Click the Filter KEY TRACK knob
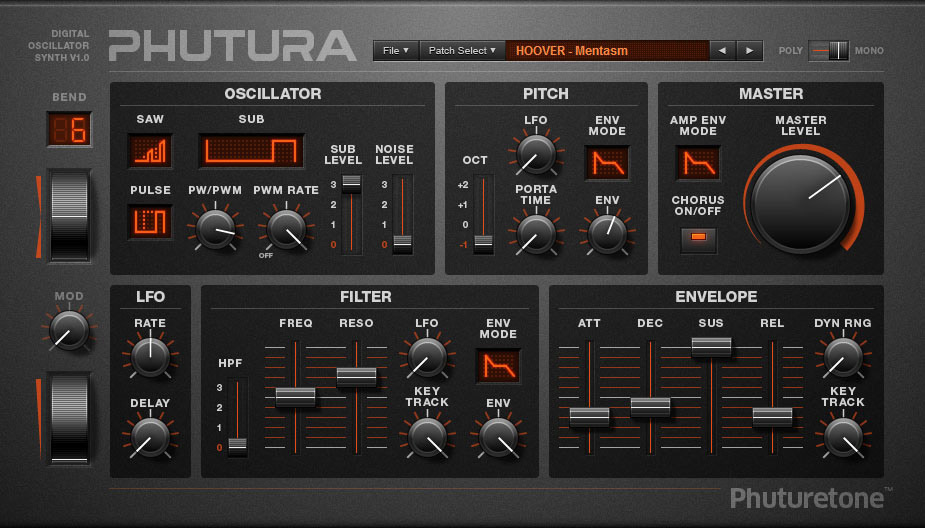The height and width of the screenshot is (528, 925). (427, 437)
